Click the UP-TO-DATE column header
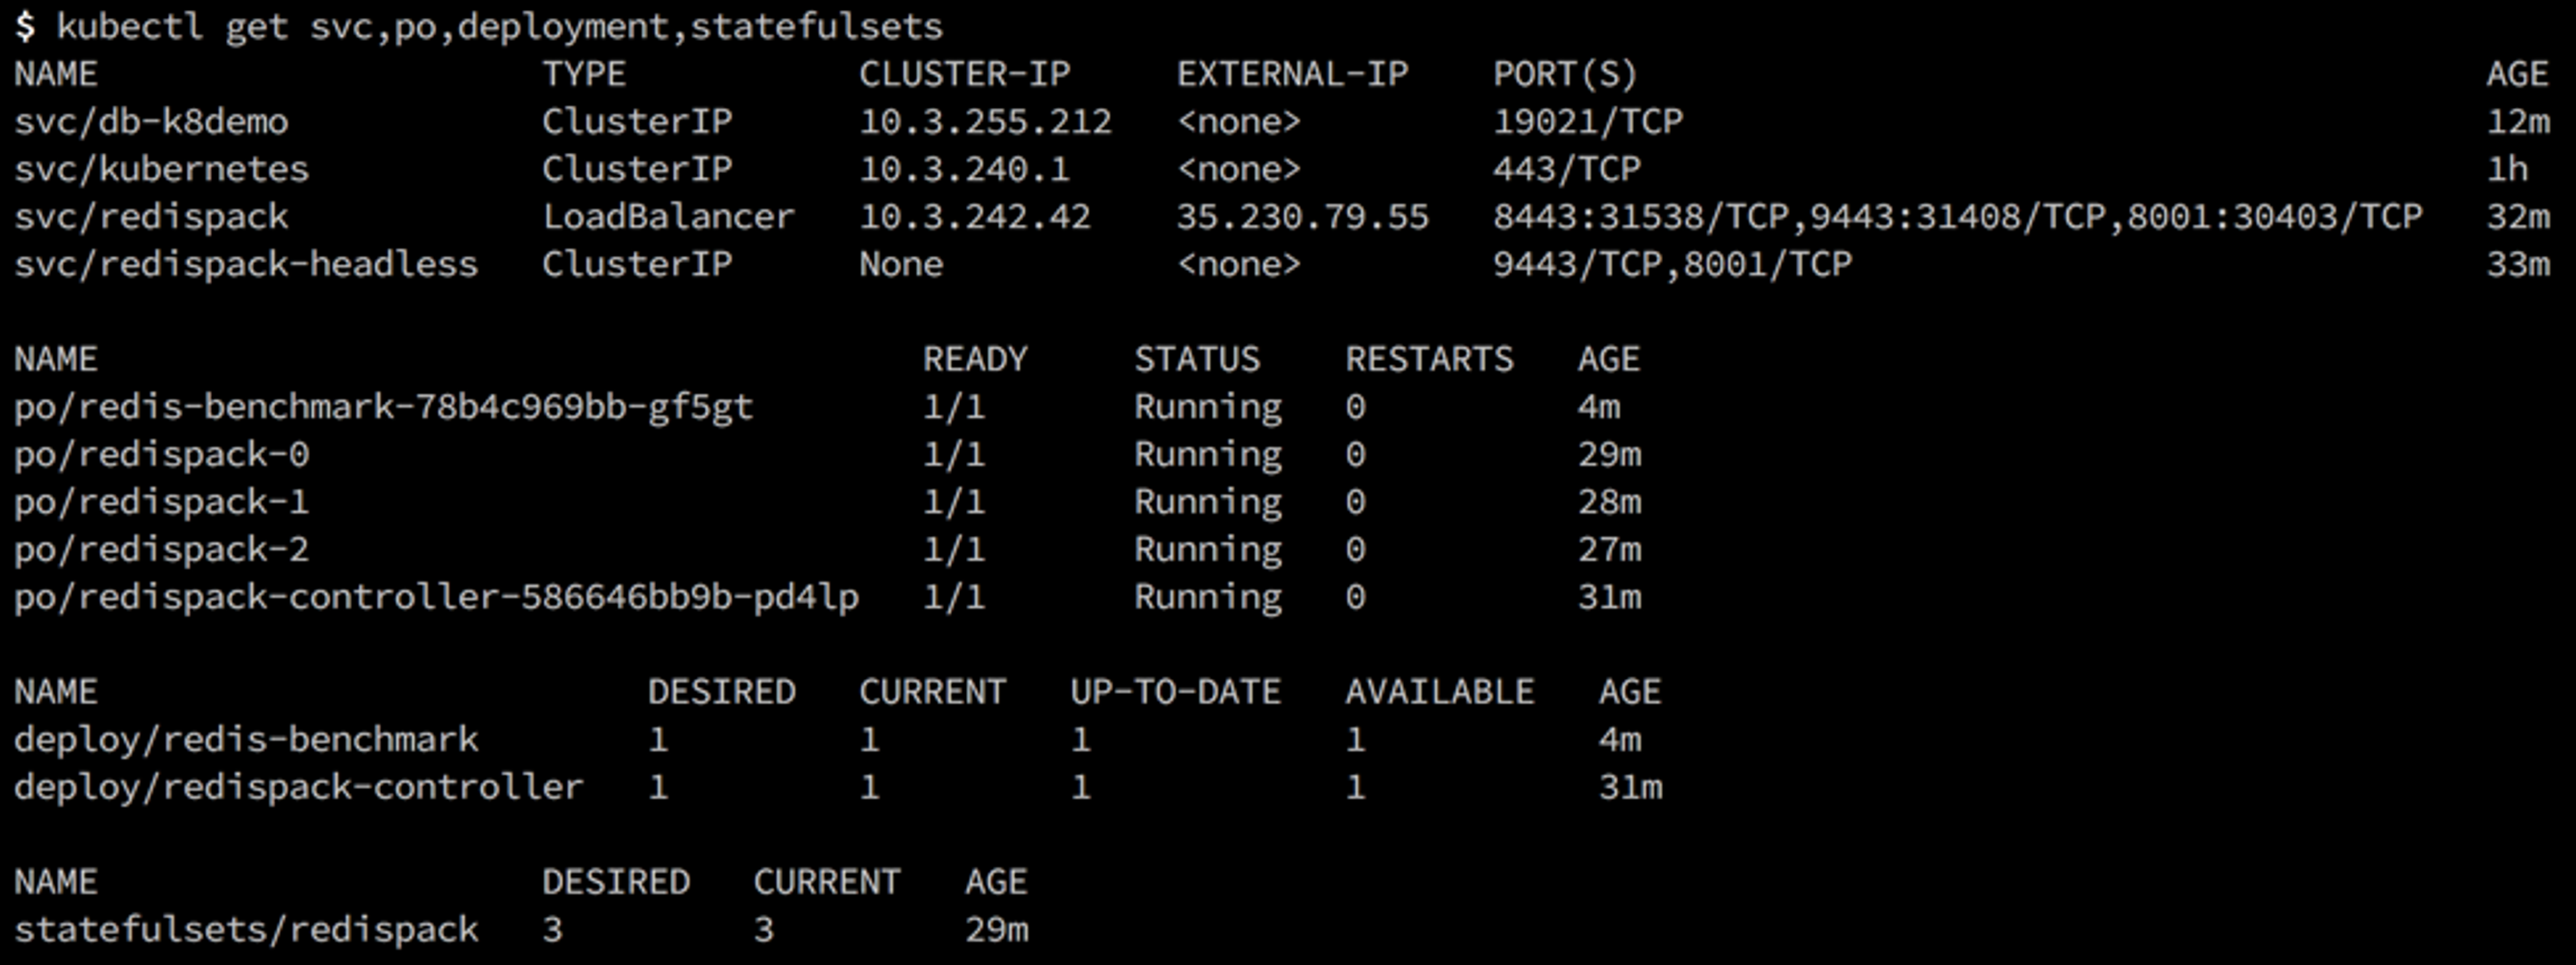2576x965 pixels. [x=1175, y=692]
